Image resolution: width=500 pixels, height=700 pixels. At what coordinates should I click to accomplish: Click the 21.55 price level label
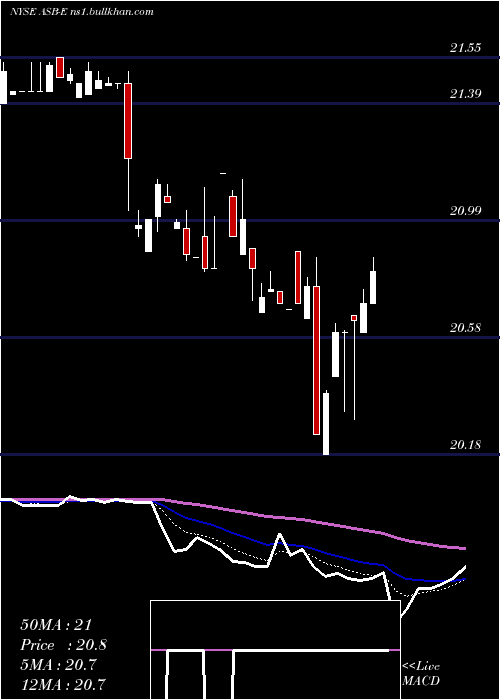tap(466, 48)
